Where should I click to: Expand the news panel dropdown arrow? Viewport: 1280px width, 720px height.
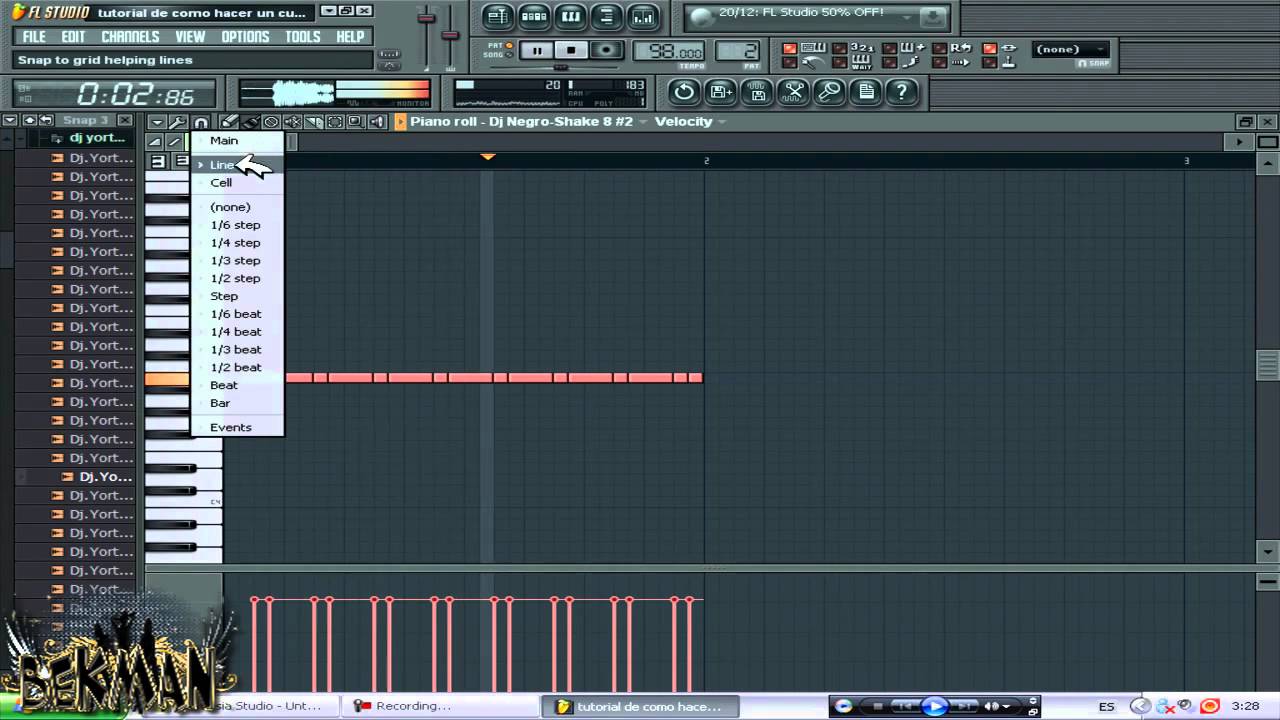[x=908, y=17]
